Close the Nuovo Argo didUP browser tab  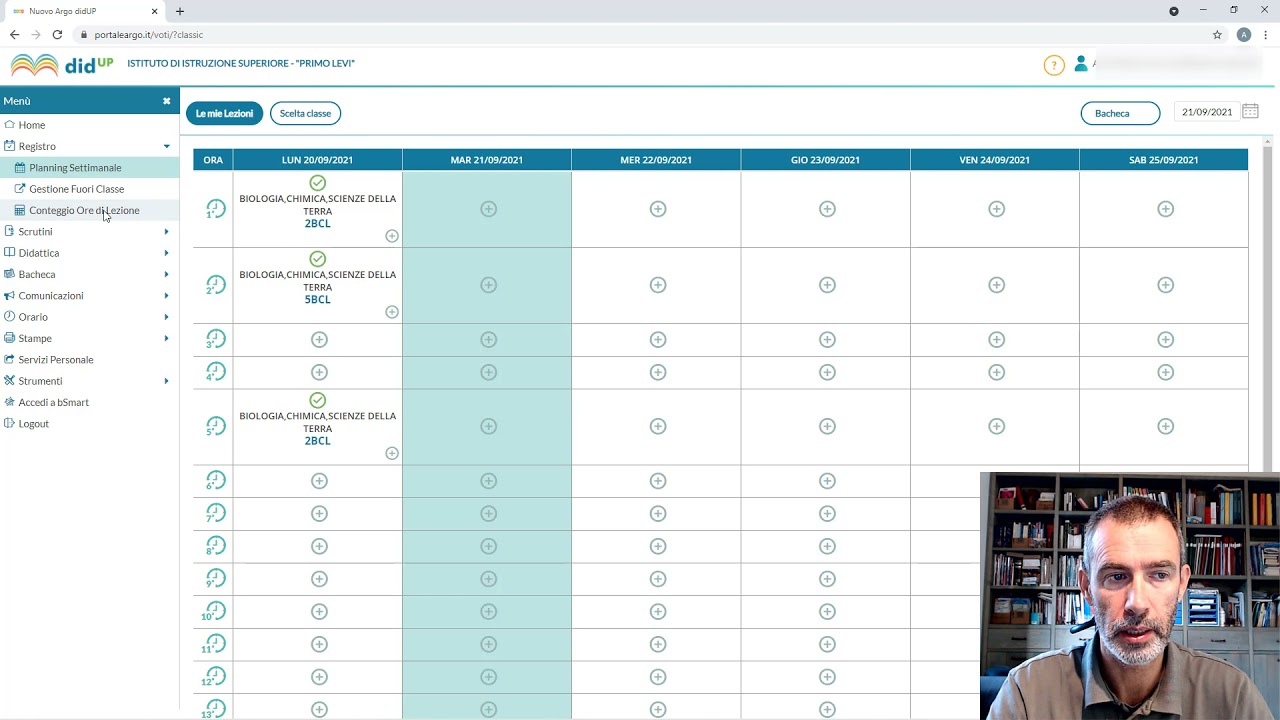click(154, 11)
